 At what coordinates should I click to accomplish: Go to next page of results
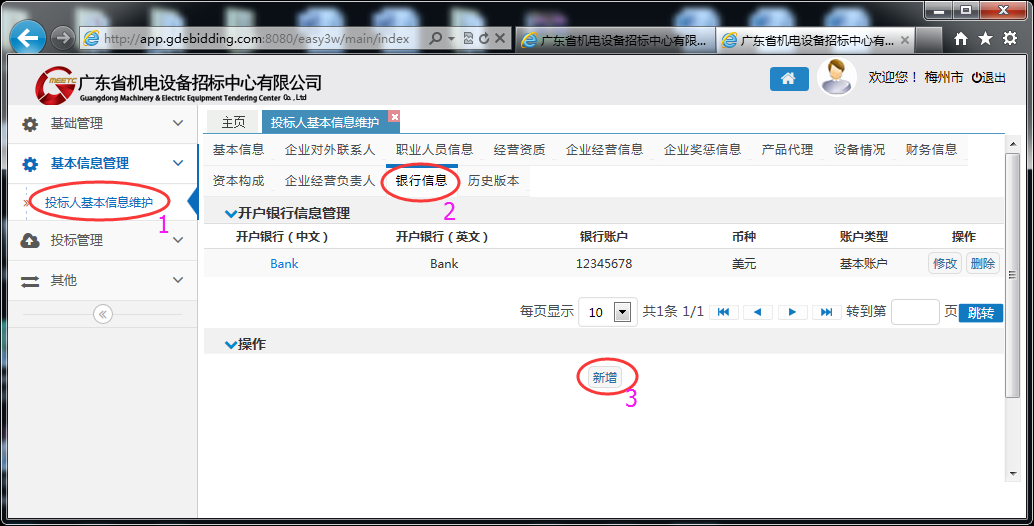(793, 312)
